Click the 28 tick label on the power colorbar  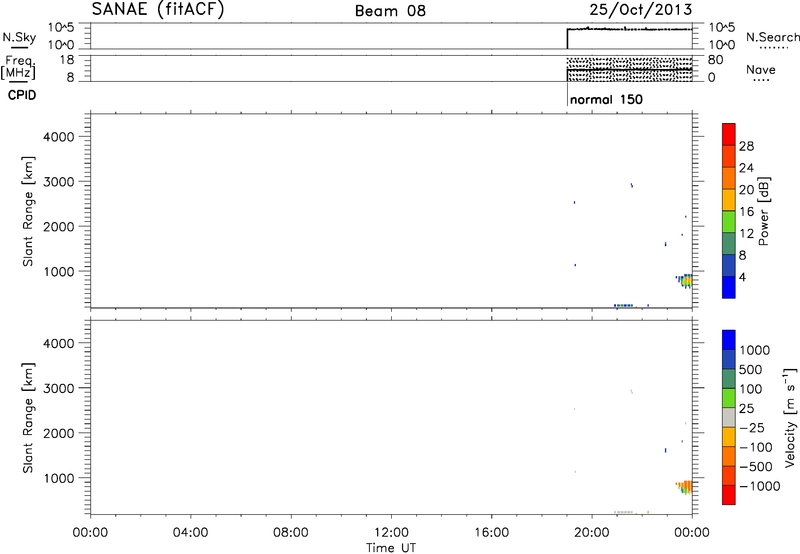coord(746,146)
